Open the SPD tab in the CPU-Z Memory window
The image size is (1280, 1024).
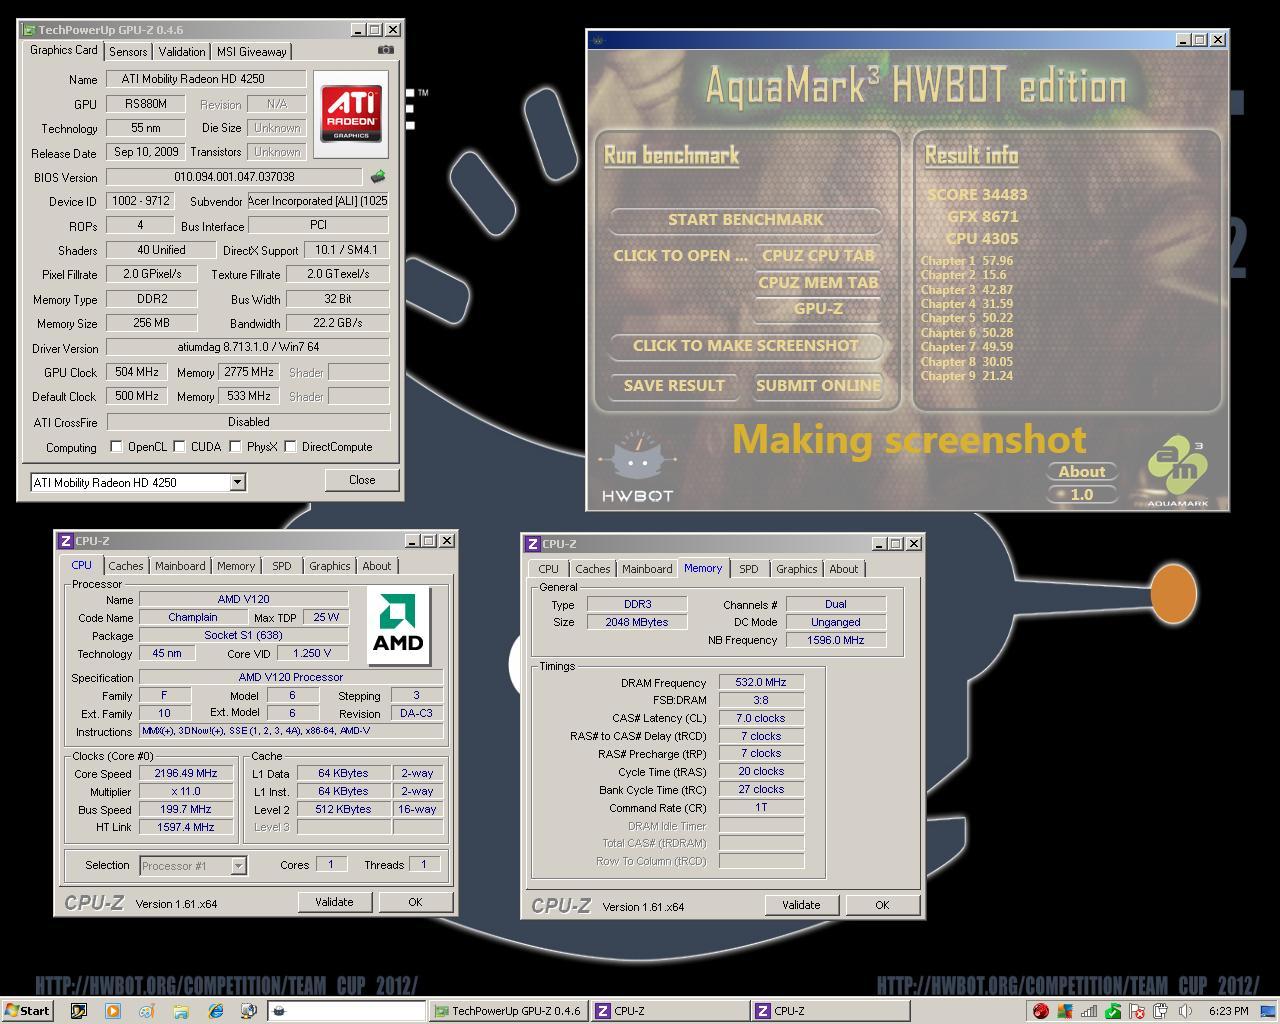pyautogui.click(x=748, y=569)
